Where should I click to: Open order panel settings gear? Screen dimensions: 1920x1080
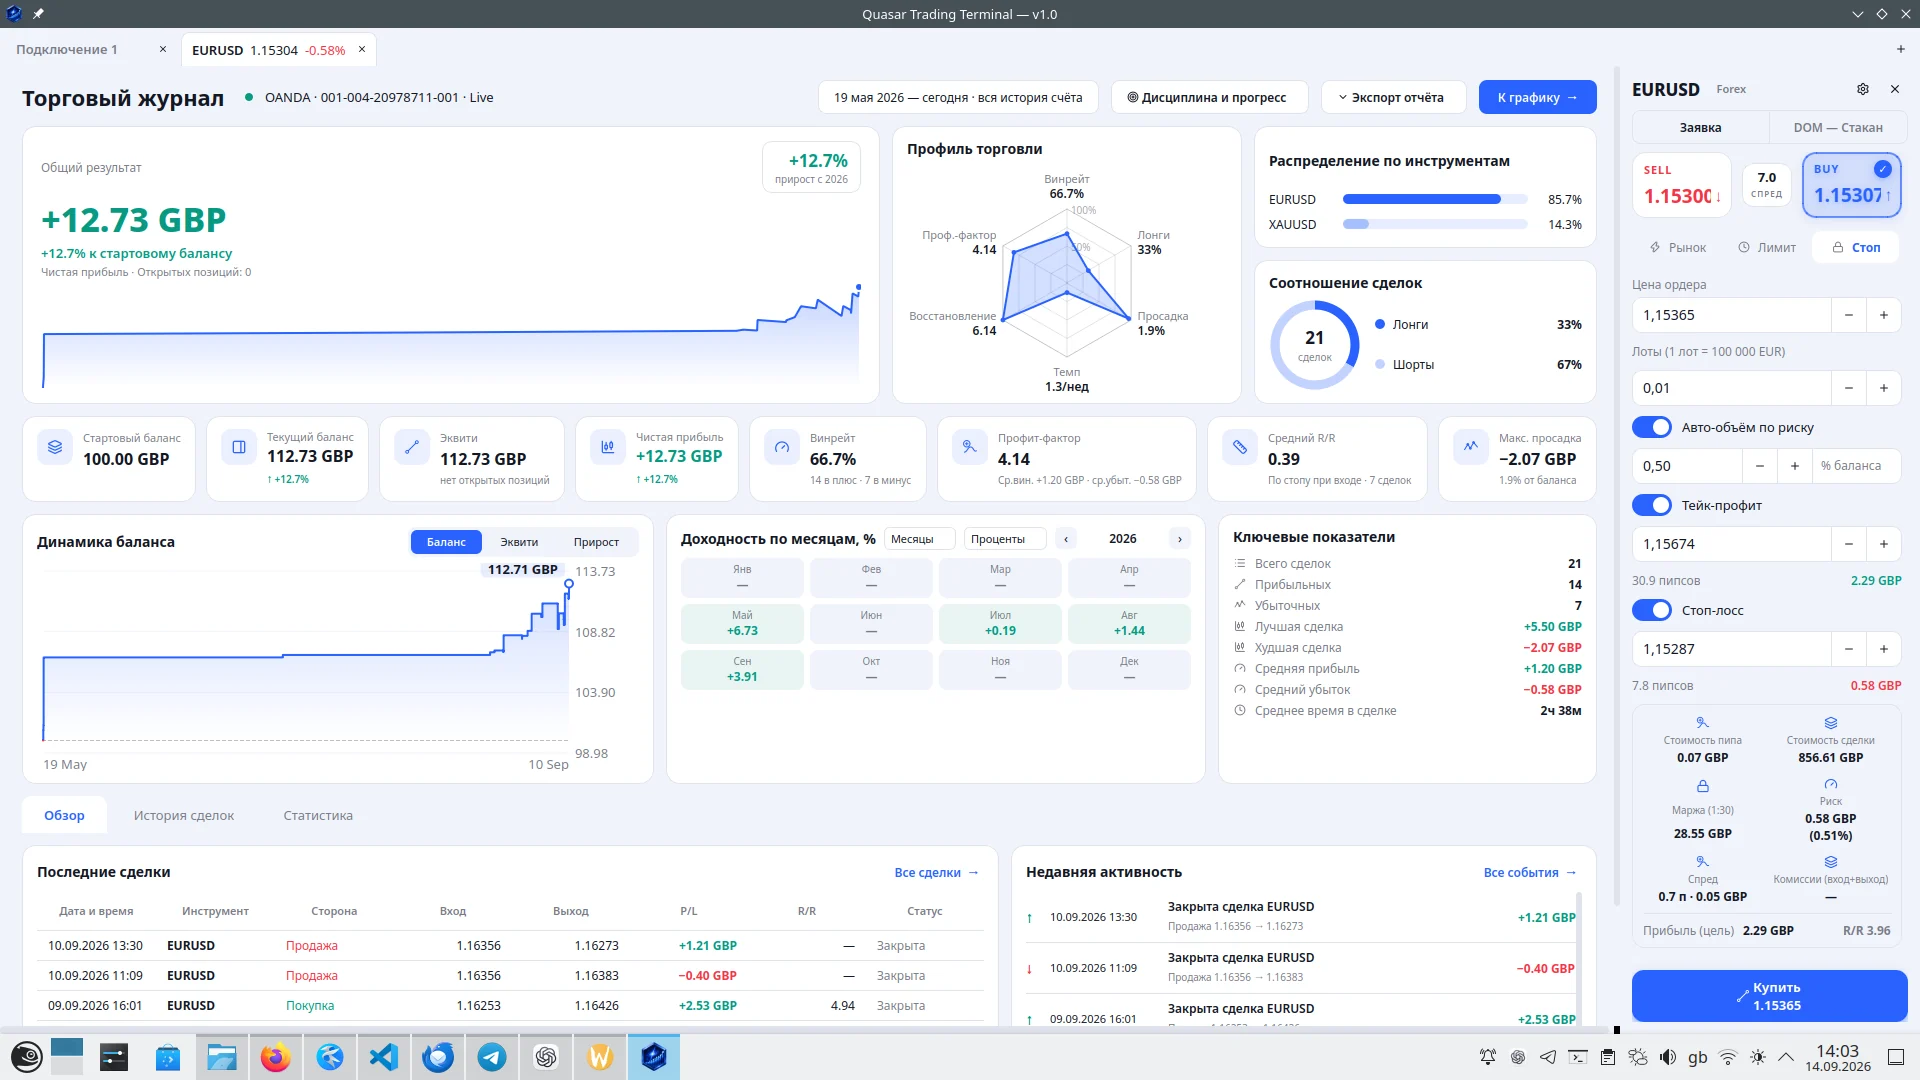tap(1863, 89)
